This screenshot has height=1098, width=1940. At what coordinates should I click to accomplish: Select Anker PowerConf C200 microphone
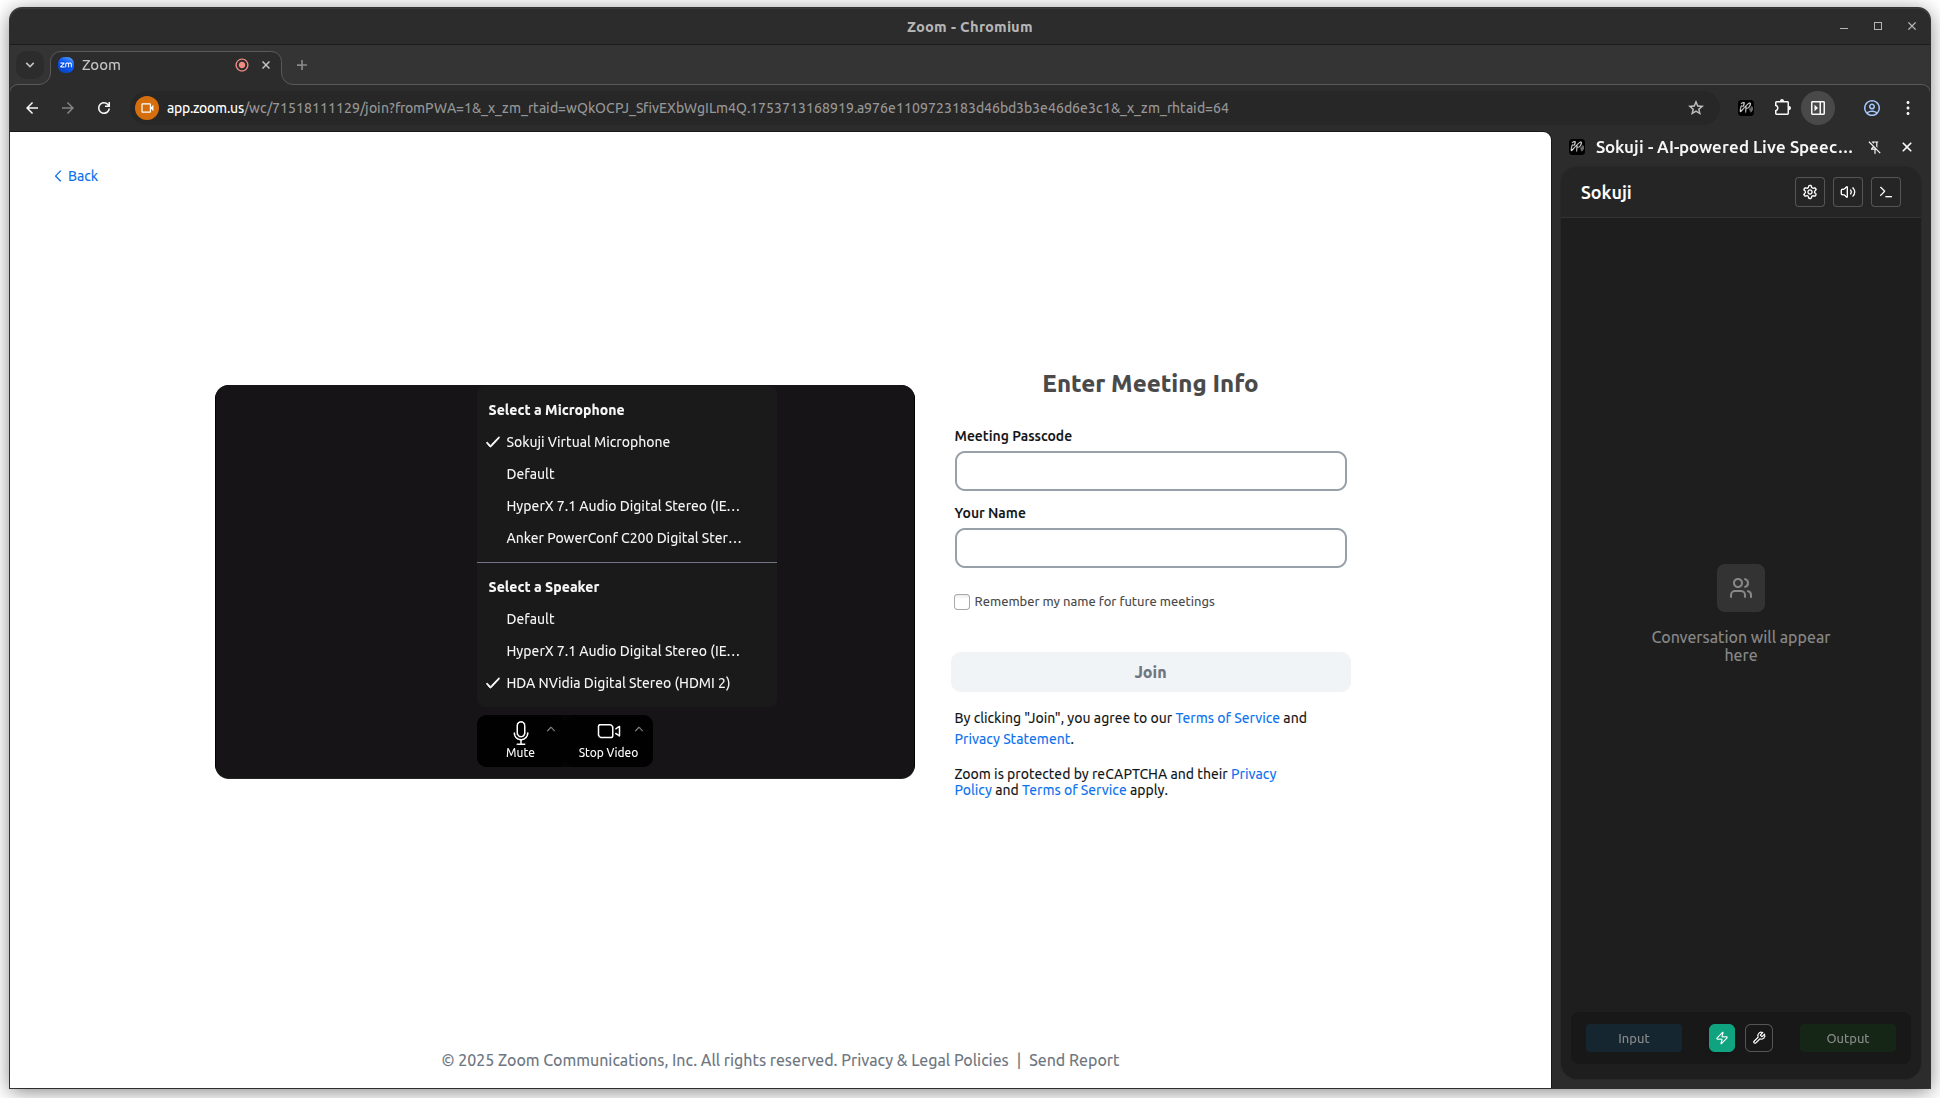pyautogui.click(x=627, y=538)
